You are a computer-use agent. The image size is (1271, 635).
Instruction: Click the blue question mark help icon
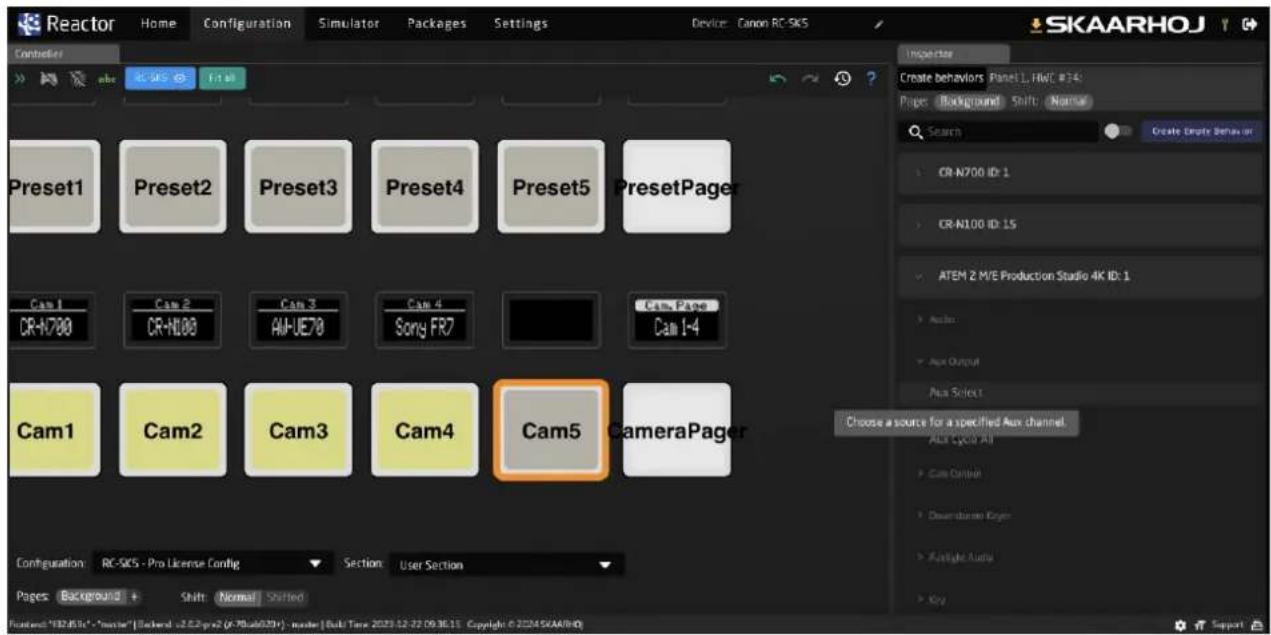point(871,79)
